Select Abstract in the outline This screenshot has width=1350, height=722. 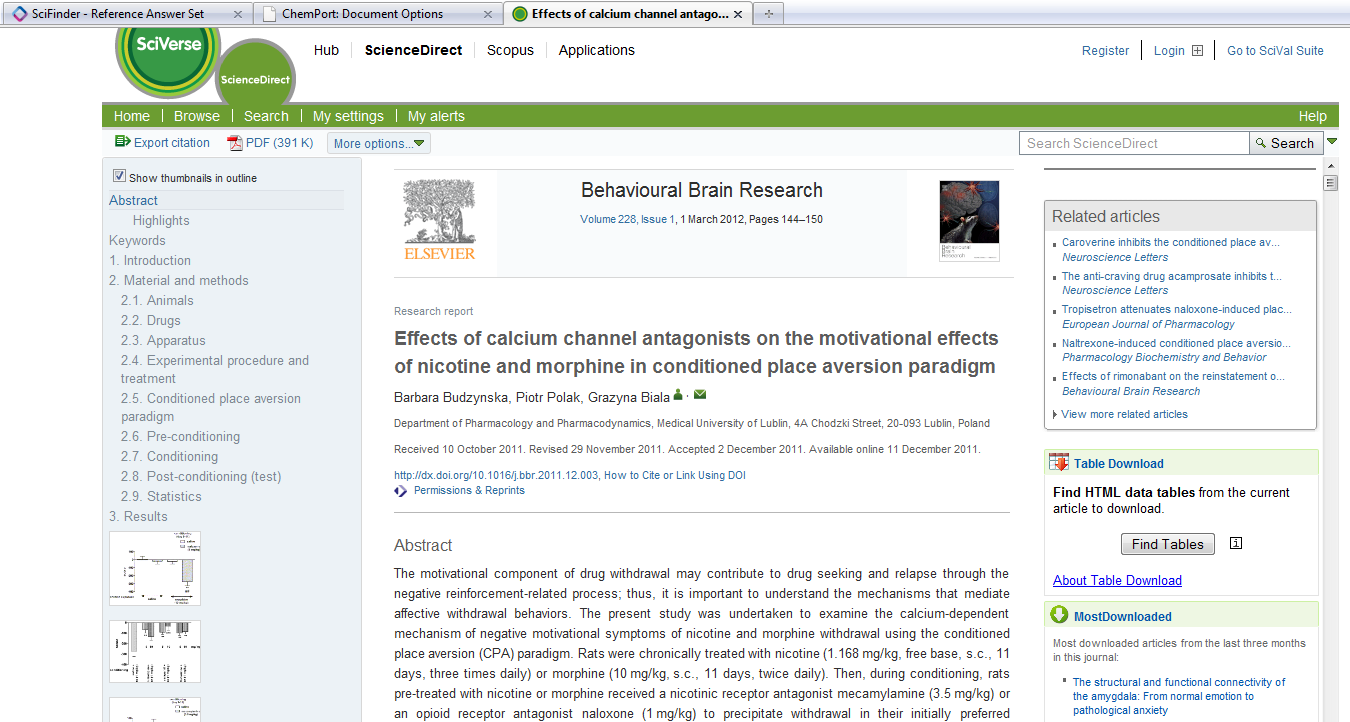pos(133,200)
